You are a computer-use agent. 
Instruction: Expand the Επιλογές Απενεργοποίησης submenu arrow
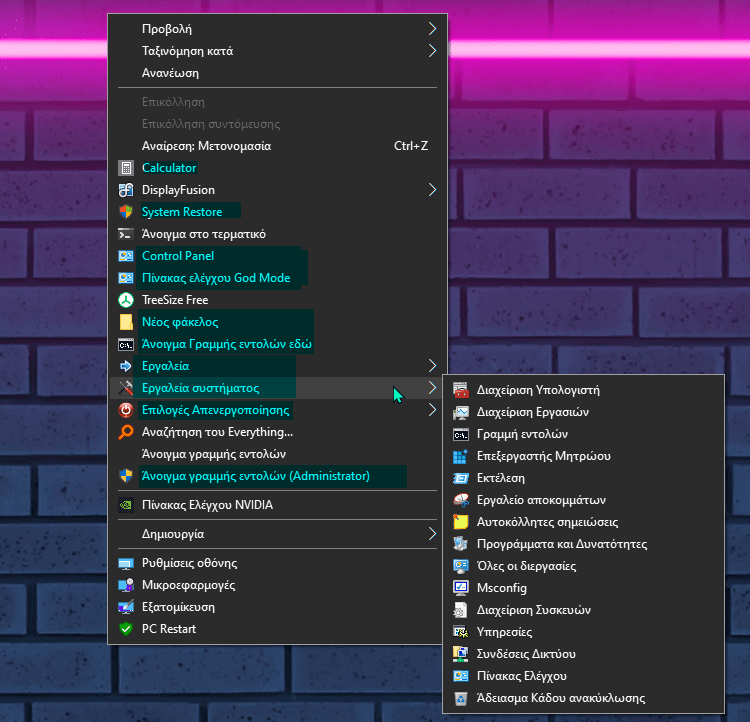pyautogui.click(x=432, y=410)
